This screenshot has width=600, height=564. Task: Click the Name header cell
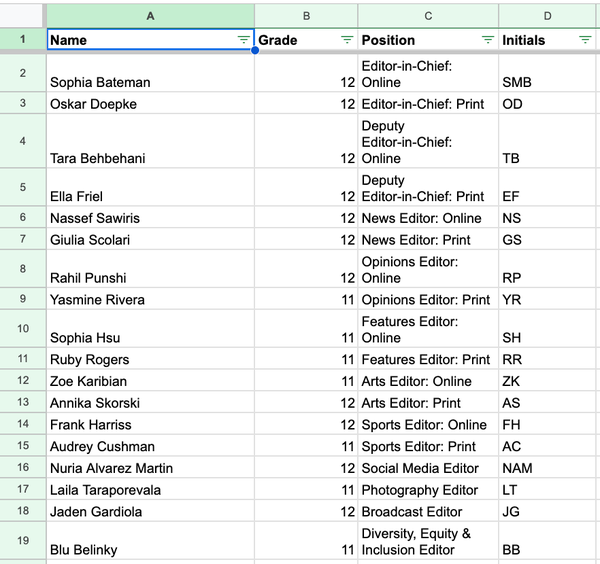140,40
